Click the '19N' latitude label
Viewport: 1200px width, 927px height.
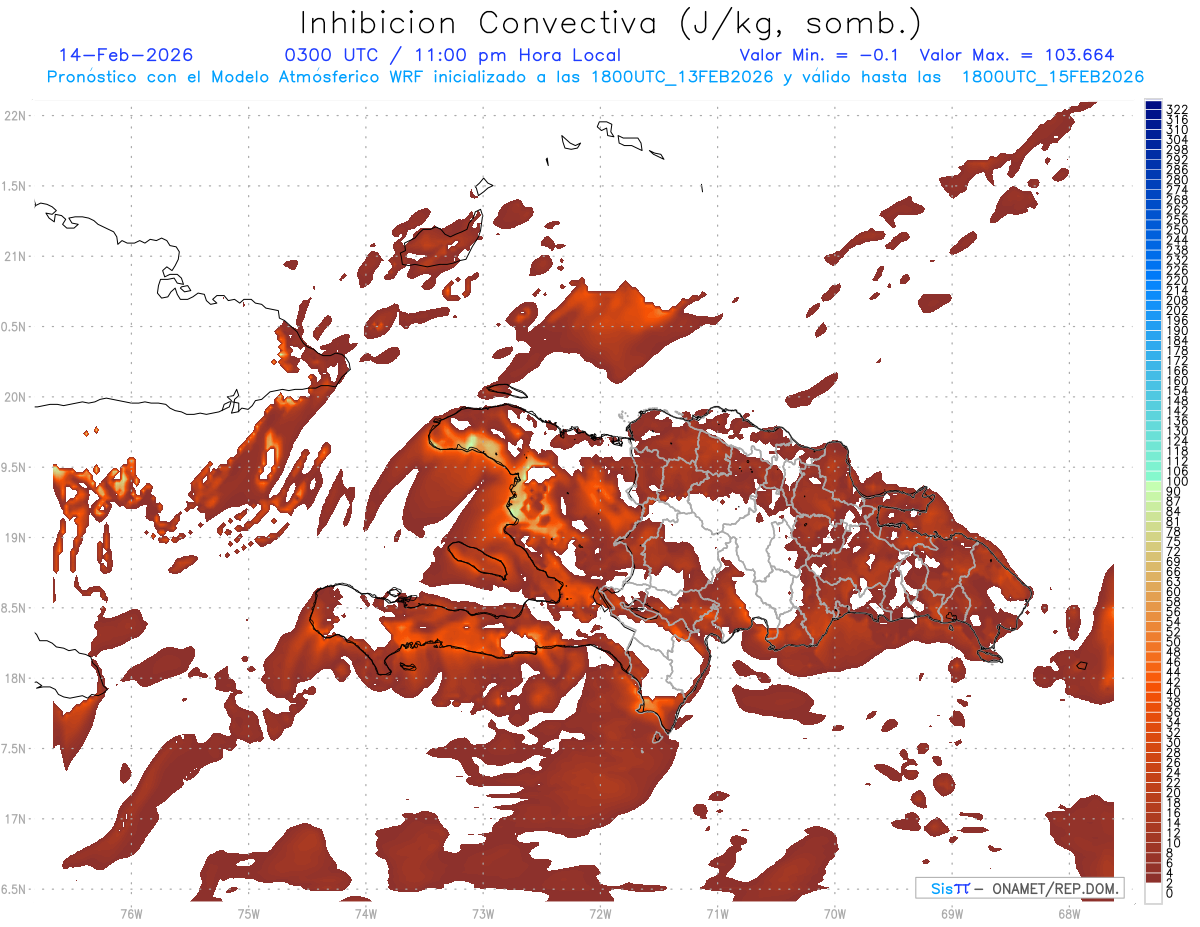(x=14, y=537)
